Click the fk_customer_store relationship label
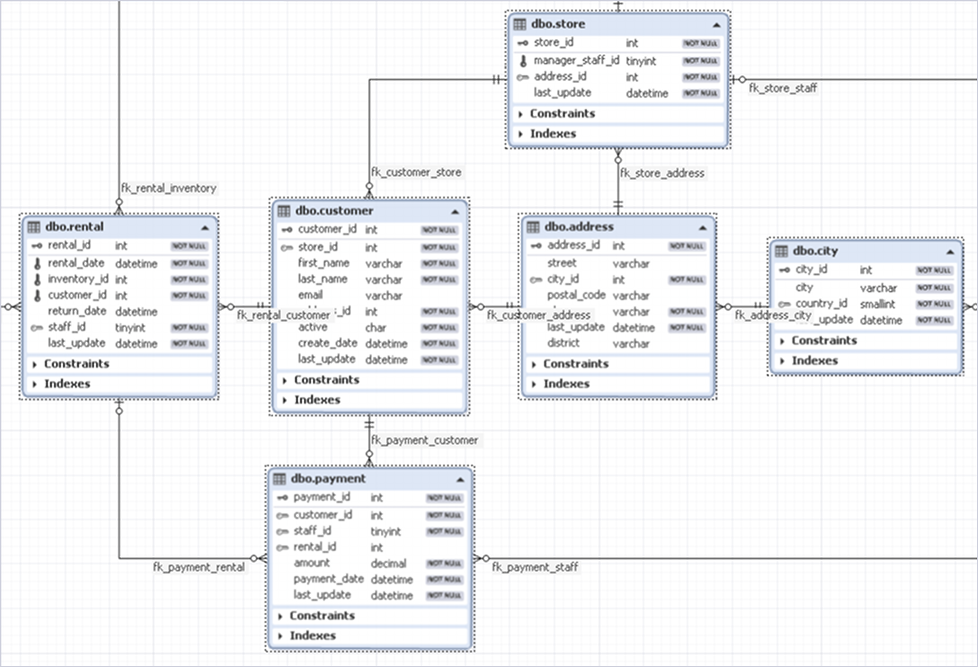The width and height of the screenshot is (978, 667). pyautogui.click(x=416, y=172)
